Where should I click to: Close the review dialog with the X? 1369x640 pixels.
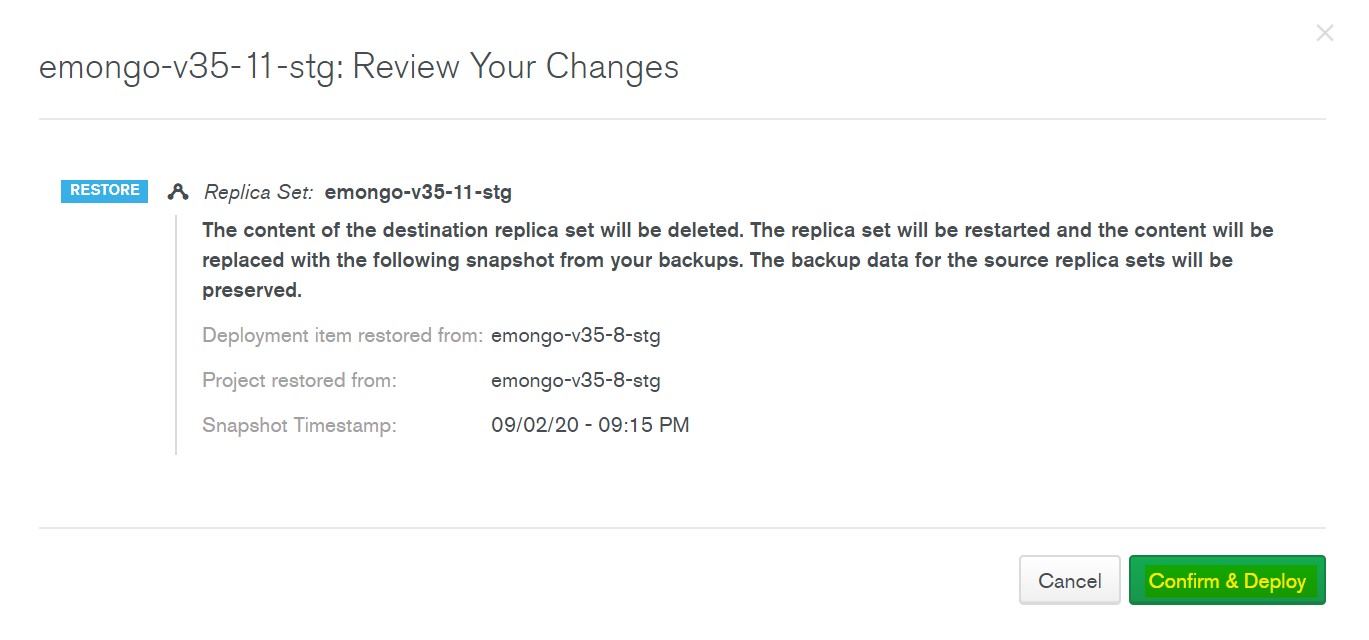pyautogui.click(x=1324, y=33)
